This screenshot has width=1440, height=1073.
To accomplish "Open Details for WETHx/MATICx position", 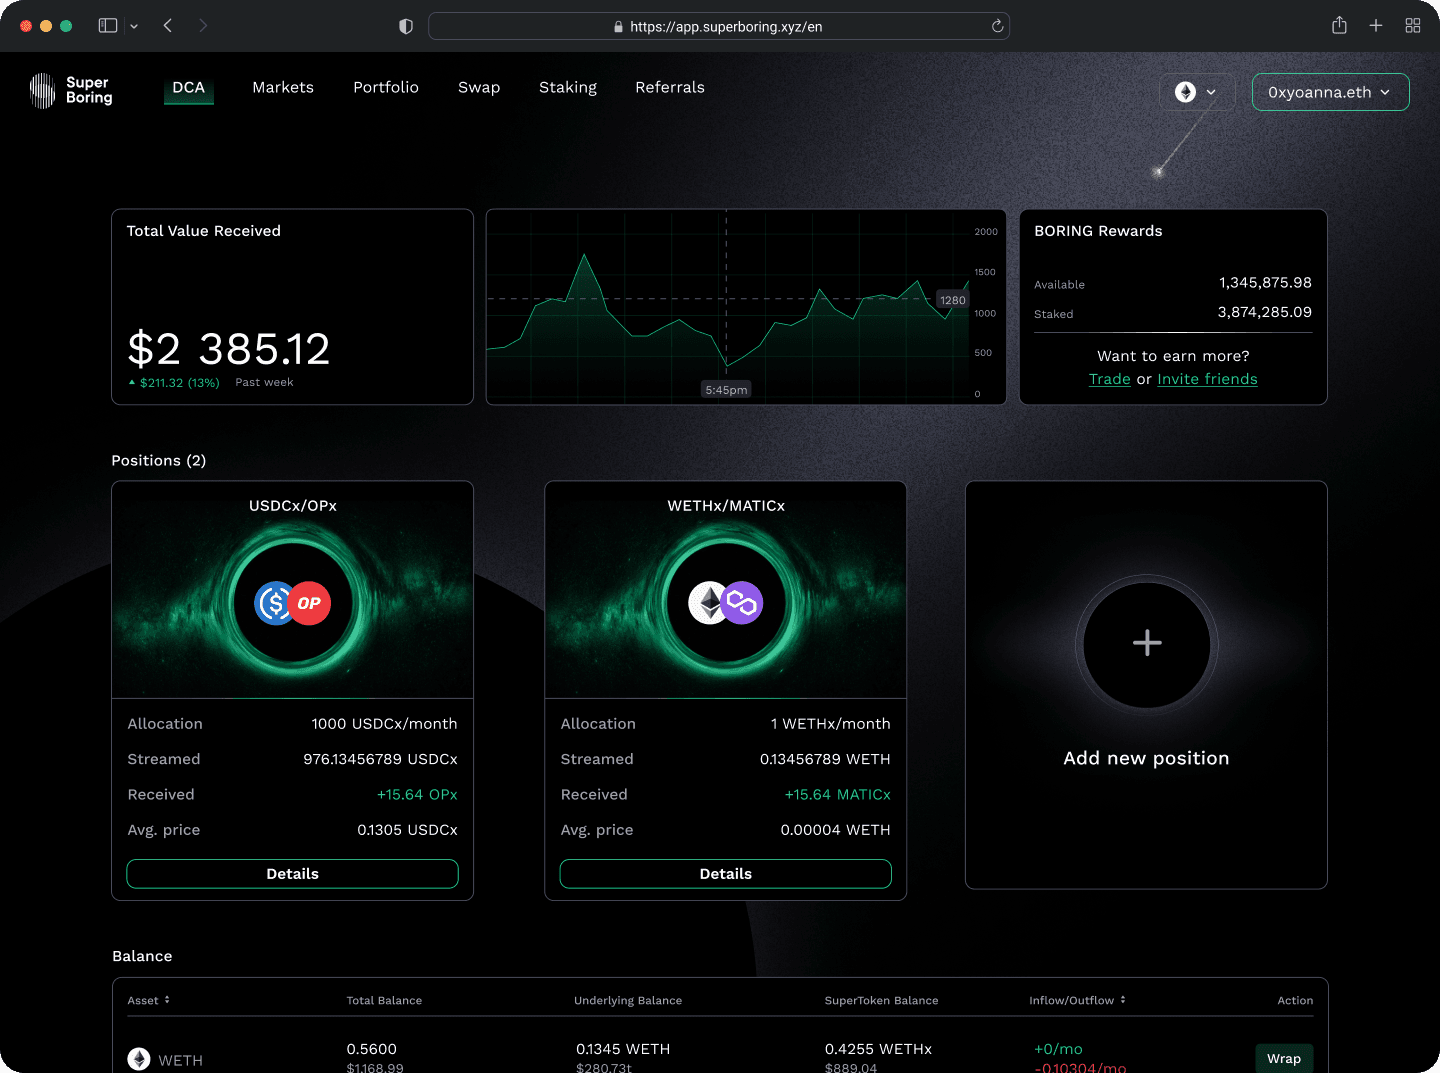I will pyautogui.click(x=725, y=874).
